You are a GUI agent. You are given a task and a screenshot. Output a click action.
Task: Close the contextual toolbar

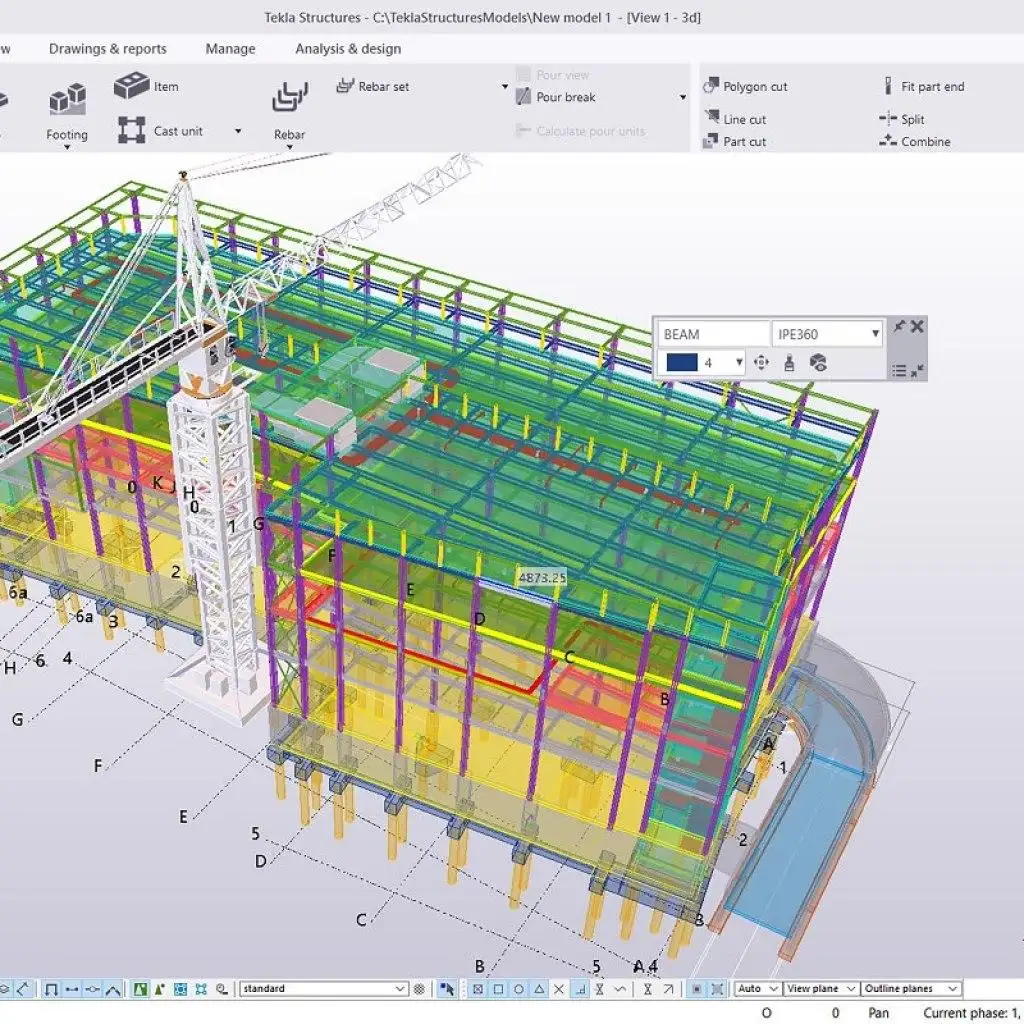[x=917, y=326]
